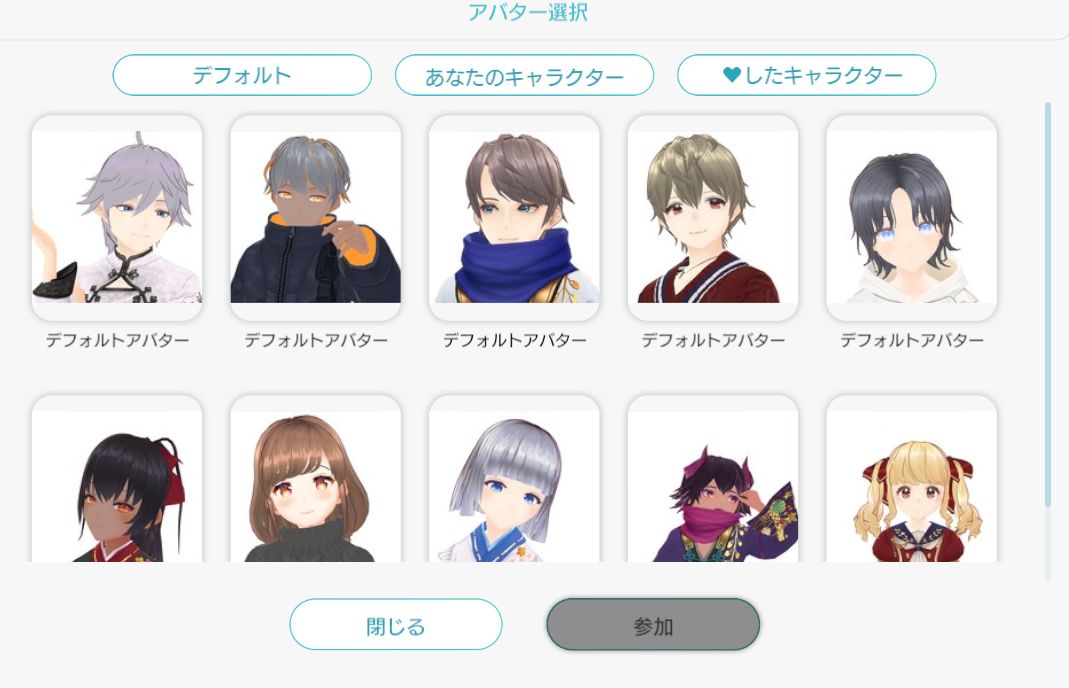Click the 閉じる button
1069x688 pixels.
click(x=395, y=625)
